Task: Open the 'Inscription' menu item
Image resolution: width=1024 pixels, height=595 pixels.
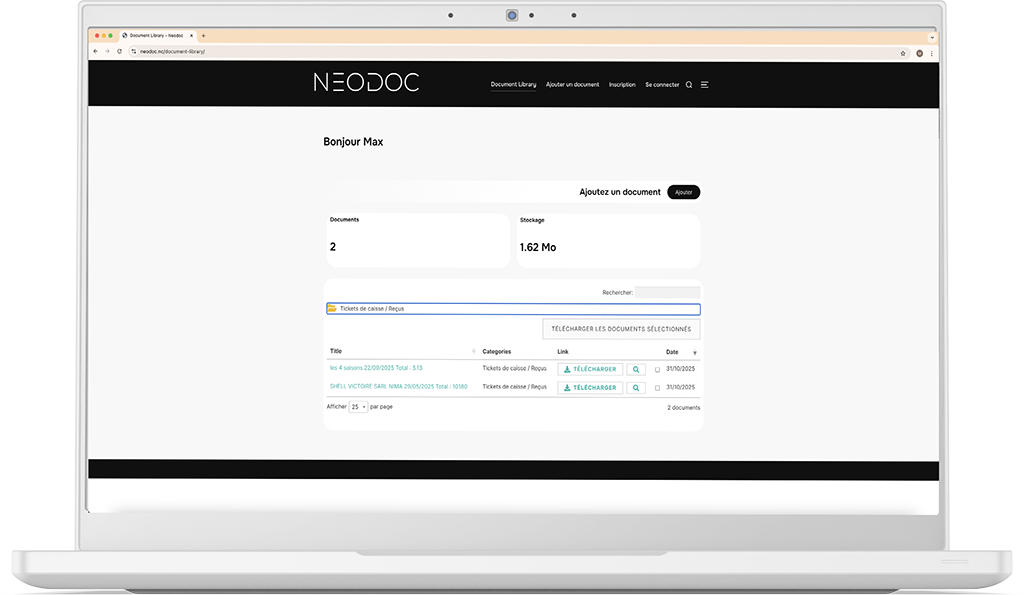Action: tap(622, 85)
